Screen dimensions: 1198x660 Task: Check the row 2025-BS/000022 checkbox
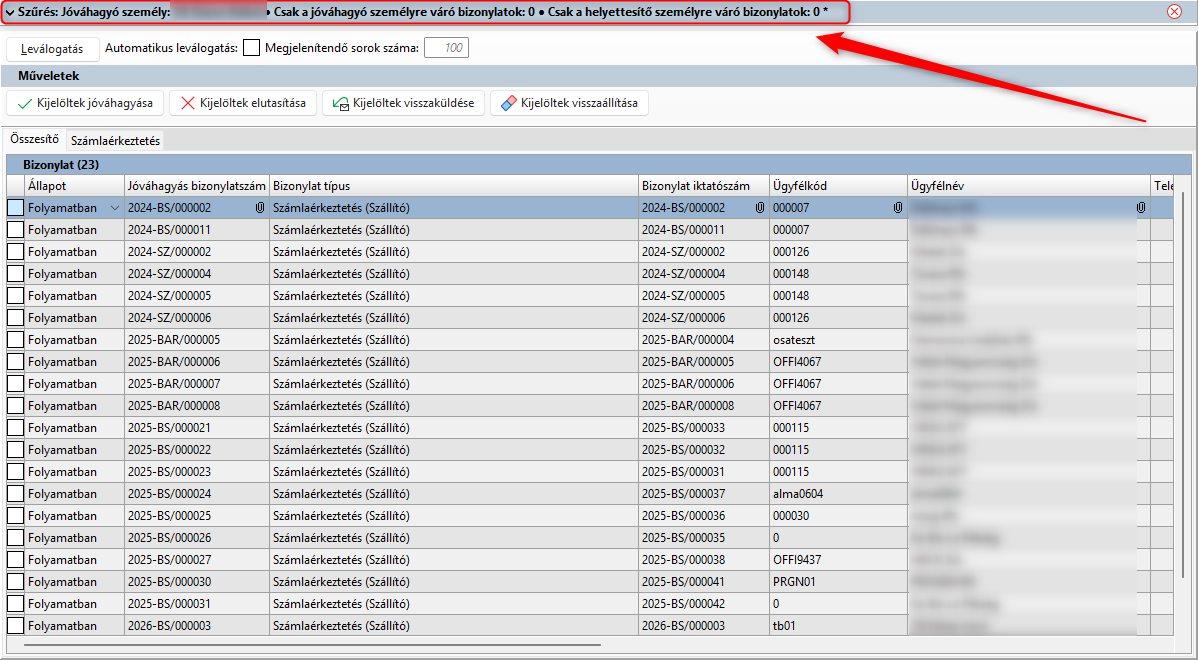point(15,449)
